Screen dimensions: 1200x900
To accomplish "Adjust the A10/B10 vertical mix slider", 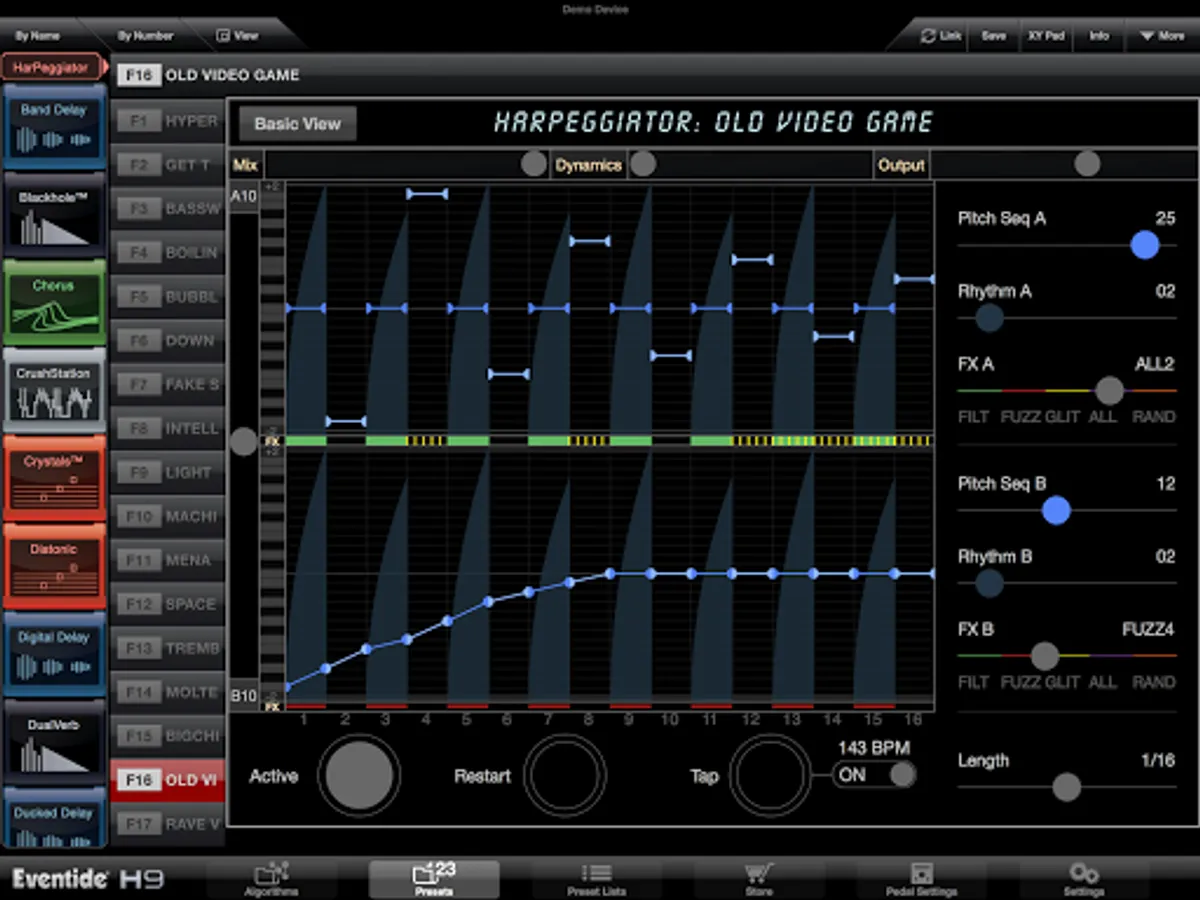I will tap(244, 442).
